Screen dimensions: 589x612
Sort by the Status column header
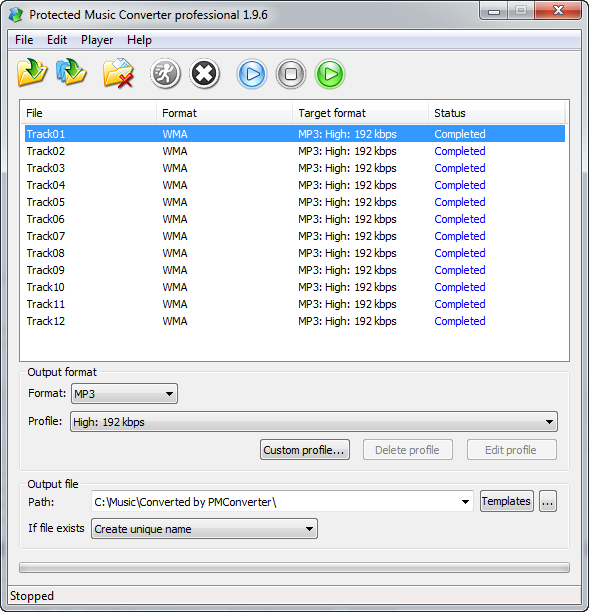click(496, 113)
